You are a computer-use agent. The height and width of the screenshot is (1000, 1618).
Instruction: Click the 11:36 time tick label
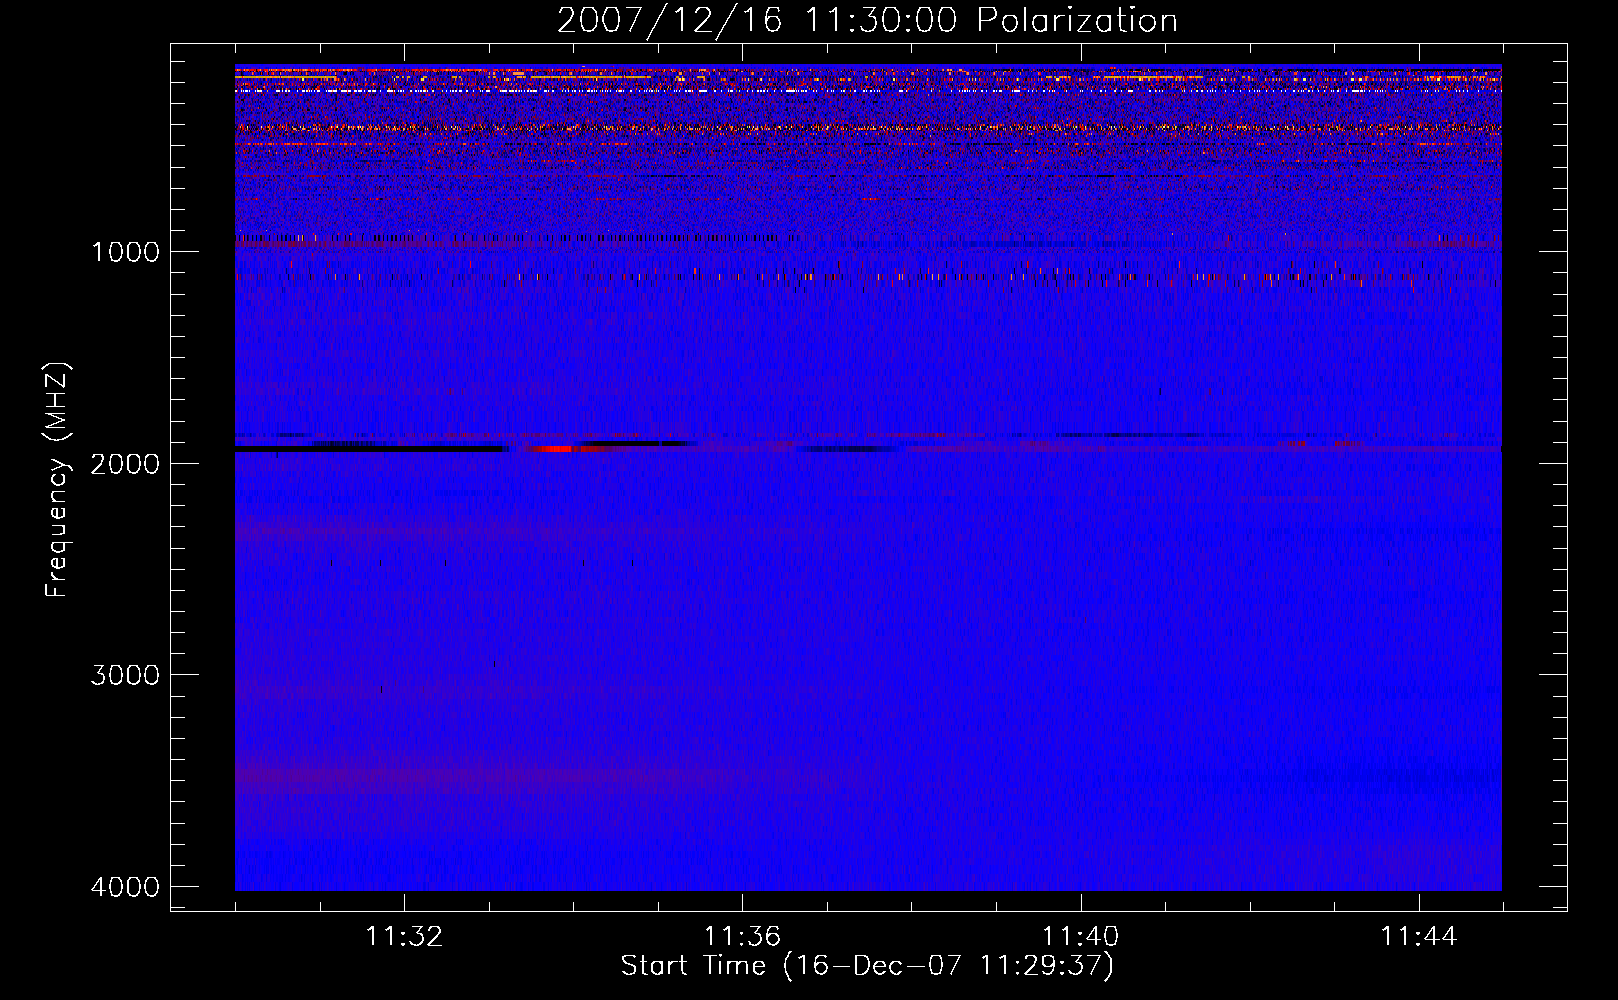(742, 937)
